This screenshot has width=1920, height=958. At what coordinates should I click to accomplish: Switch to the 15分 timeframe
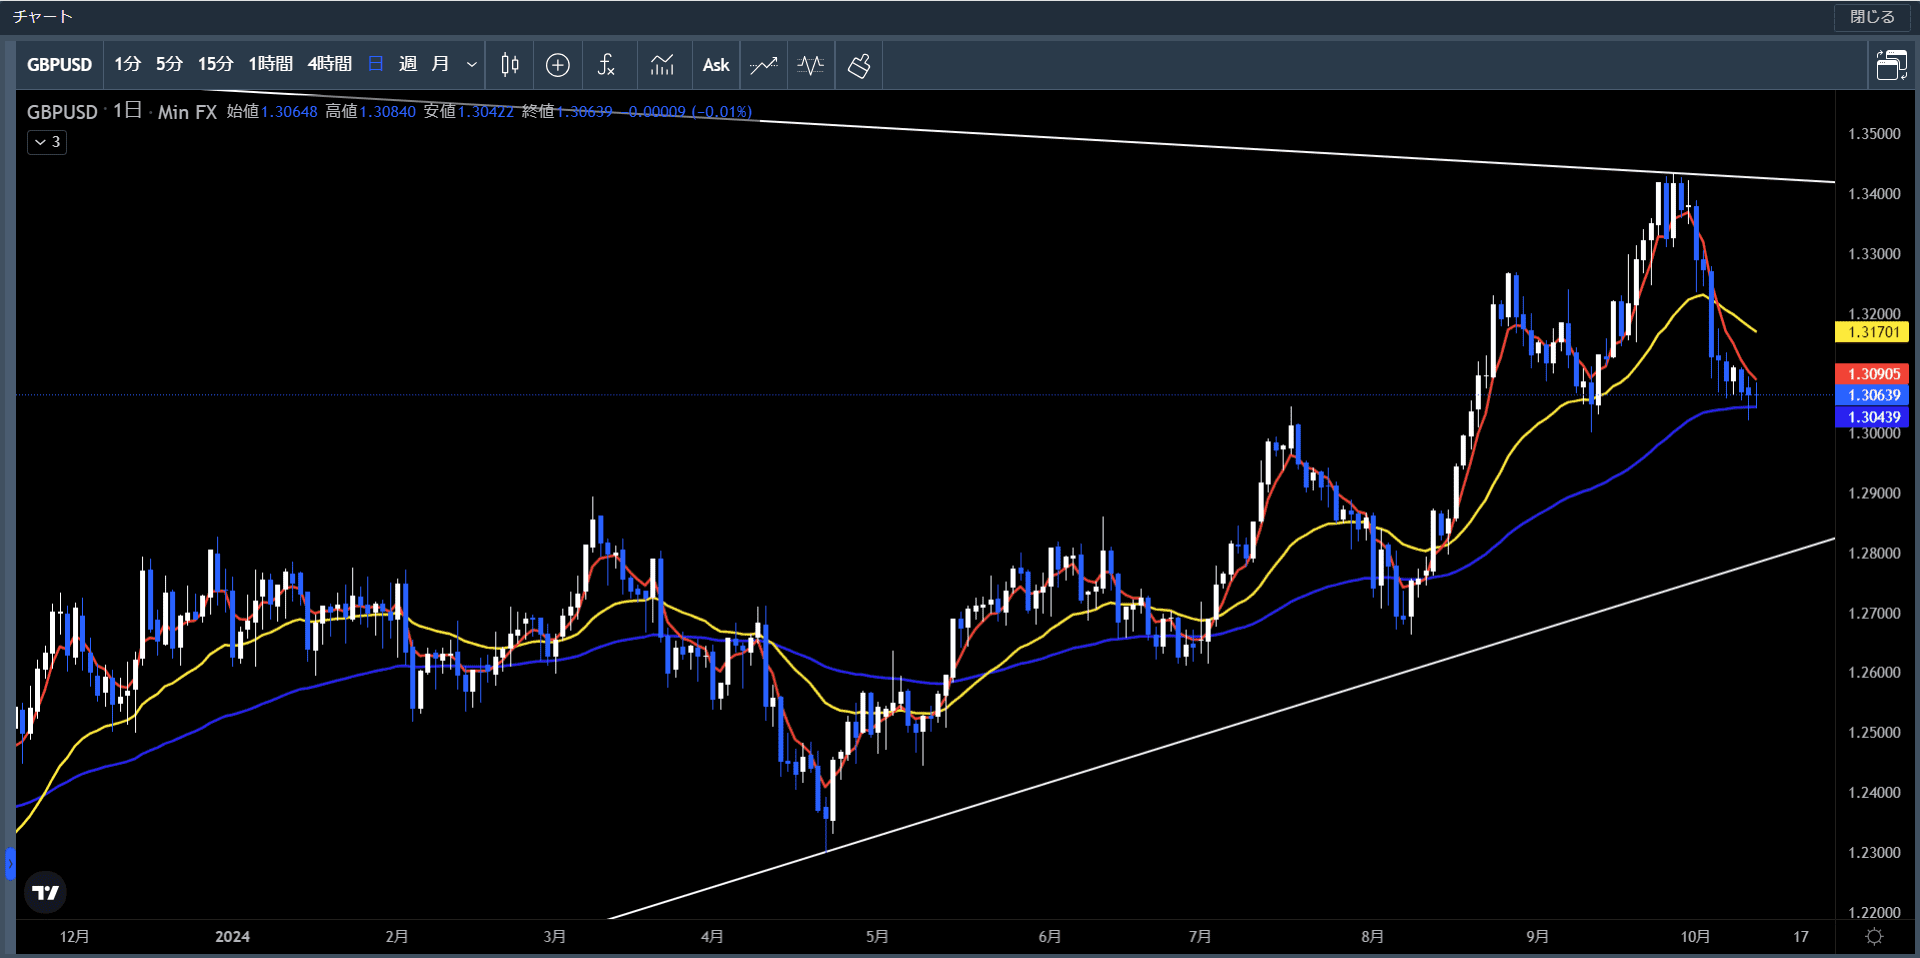pyautogui.click(x=215, y=65)
